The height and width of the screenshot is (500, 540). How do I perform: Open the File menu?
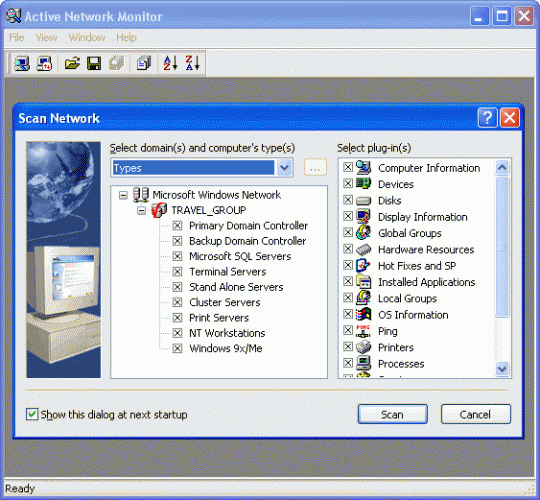pos(17,37)
